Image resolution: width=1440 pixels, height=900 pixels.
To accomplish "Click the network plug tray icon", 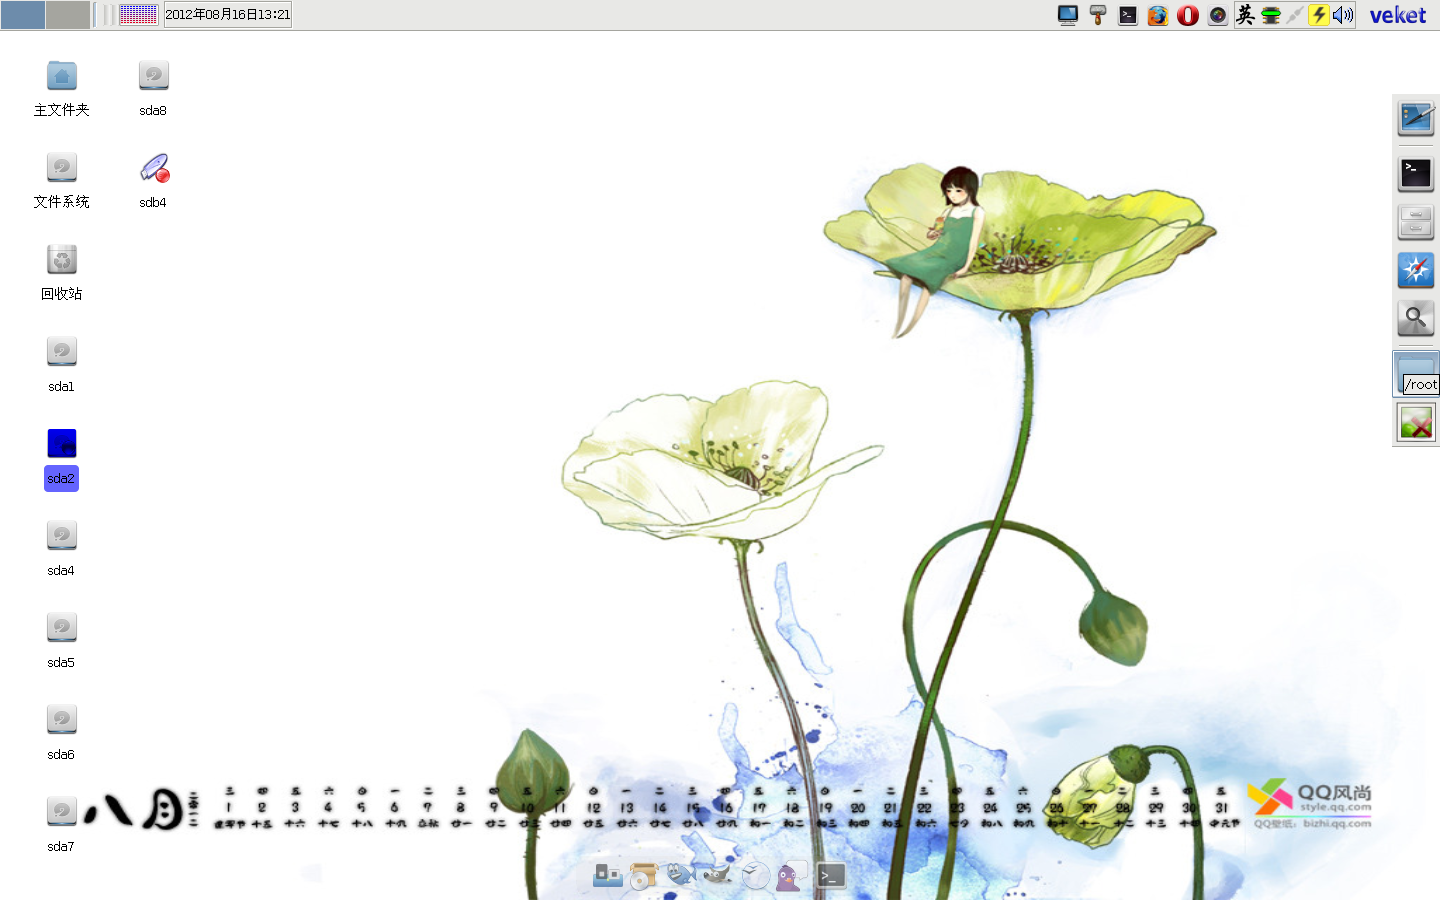I will click(x=1295, y=15).
